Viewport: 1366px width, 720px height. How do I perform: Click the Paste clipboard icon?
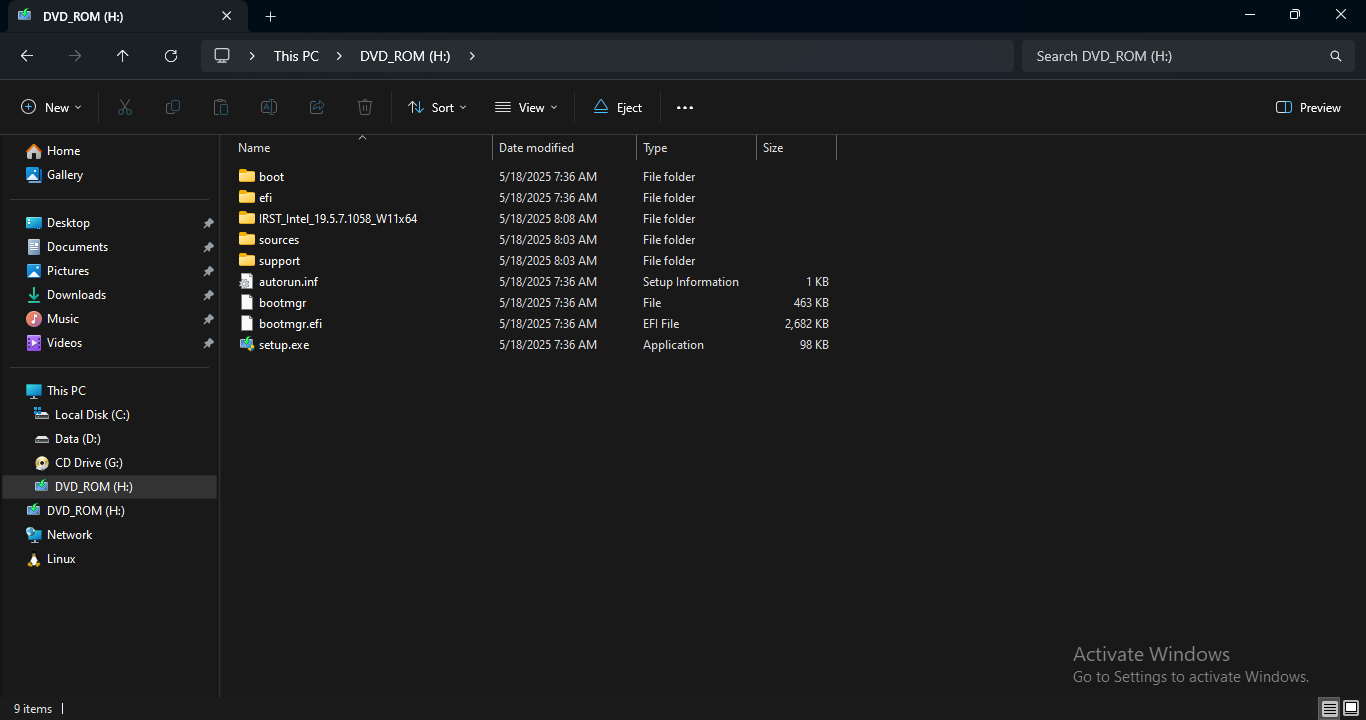pos(221,107)
